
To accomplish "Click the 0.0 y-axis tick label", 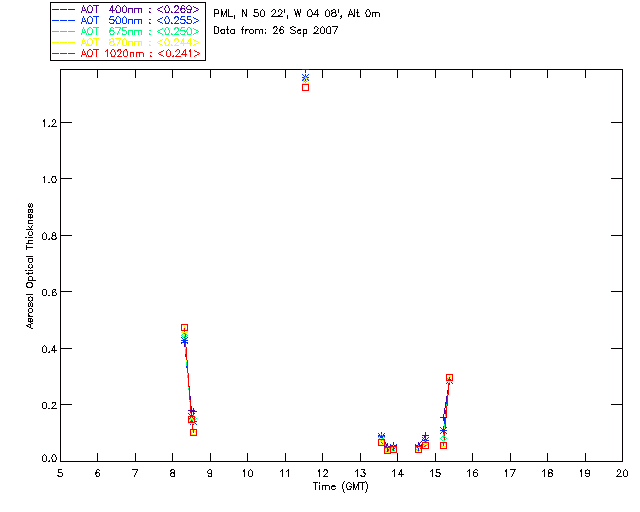I will pyautogui.click(x=49, y=459).
